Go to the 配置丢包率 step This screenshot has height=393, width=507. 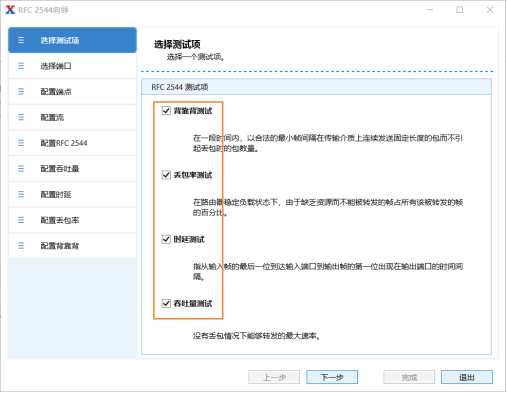coord(72,220)
